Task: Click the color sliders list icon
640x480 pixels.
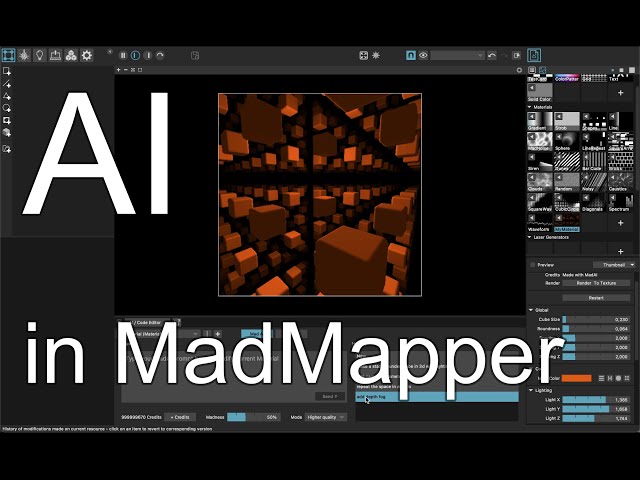Action: pos(601,378)
